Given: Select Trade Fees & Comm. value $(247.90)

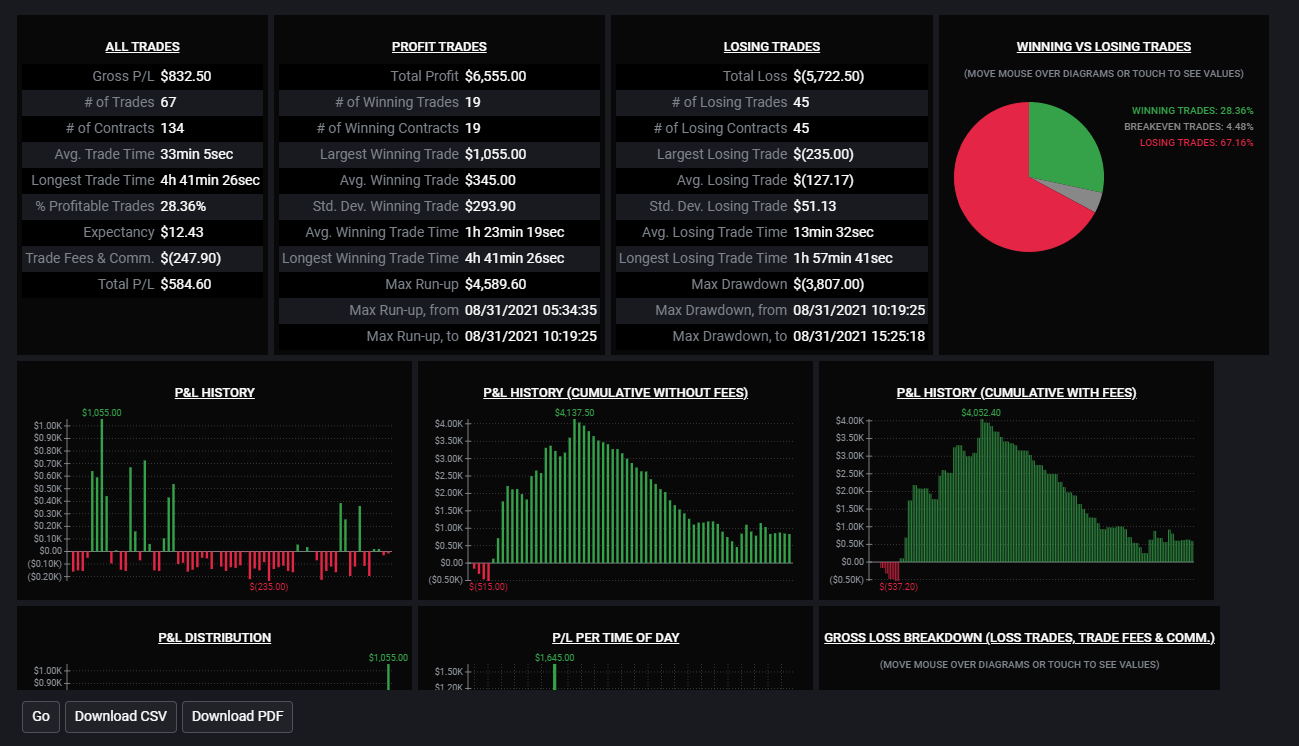Looking at the screenshot, I should coord(190,258).
